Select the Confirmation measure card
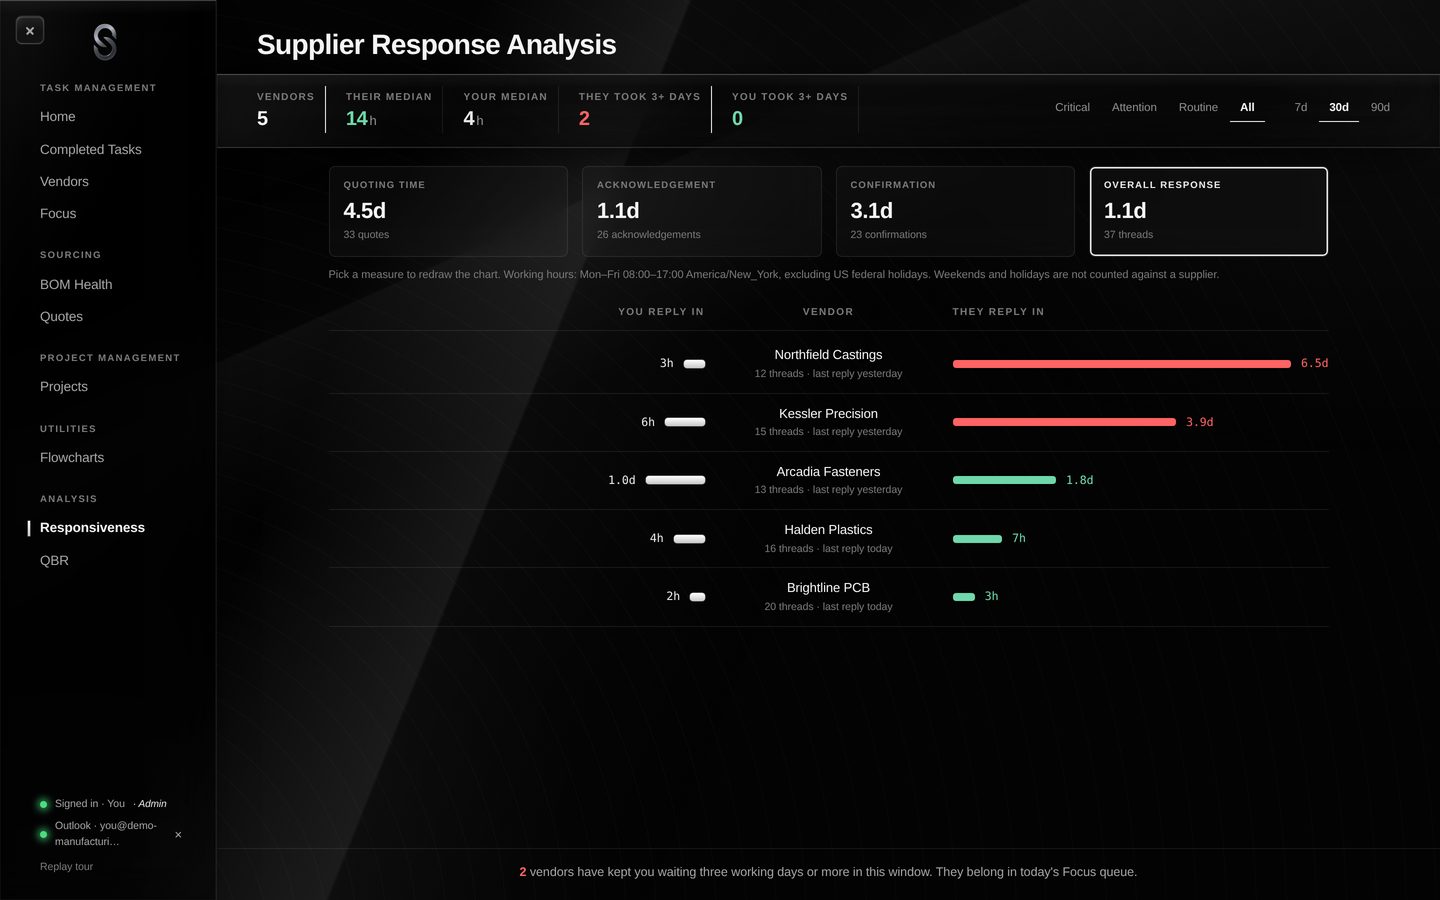This screenshot has width=1440, height=900. pyautogui.click(x=955, y=211)
